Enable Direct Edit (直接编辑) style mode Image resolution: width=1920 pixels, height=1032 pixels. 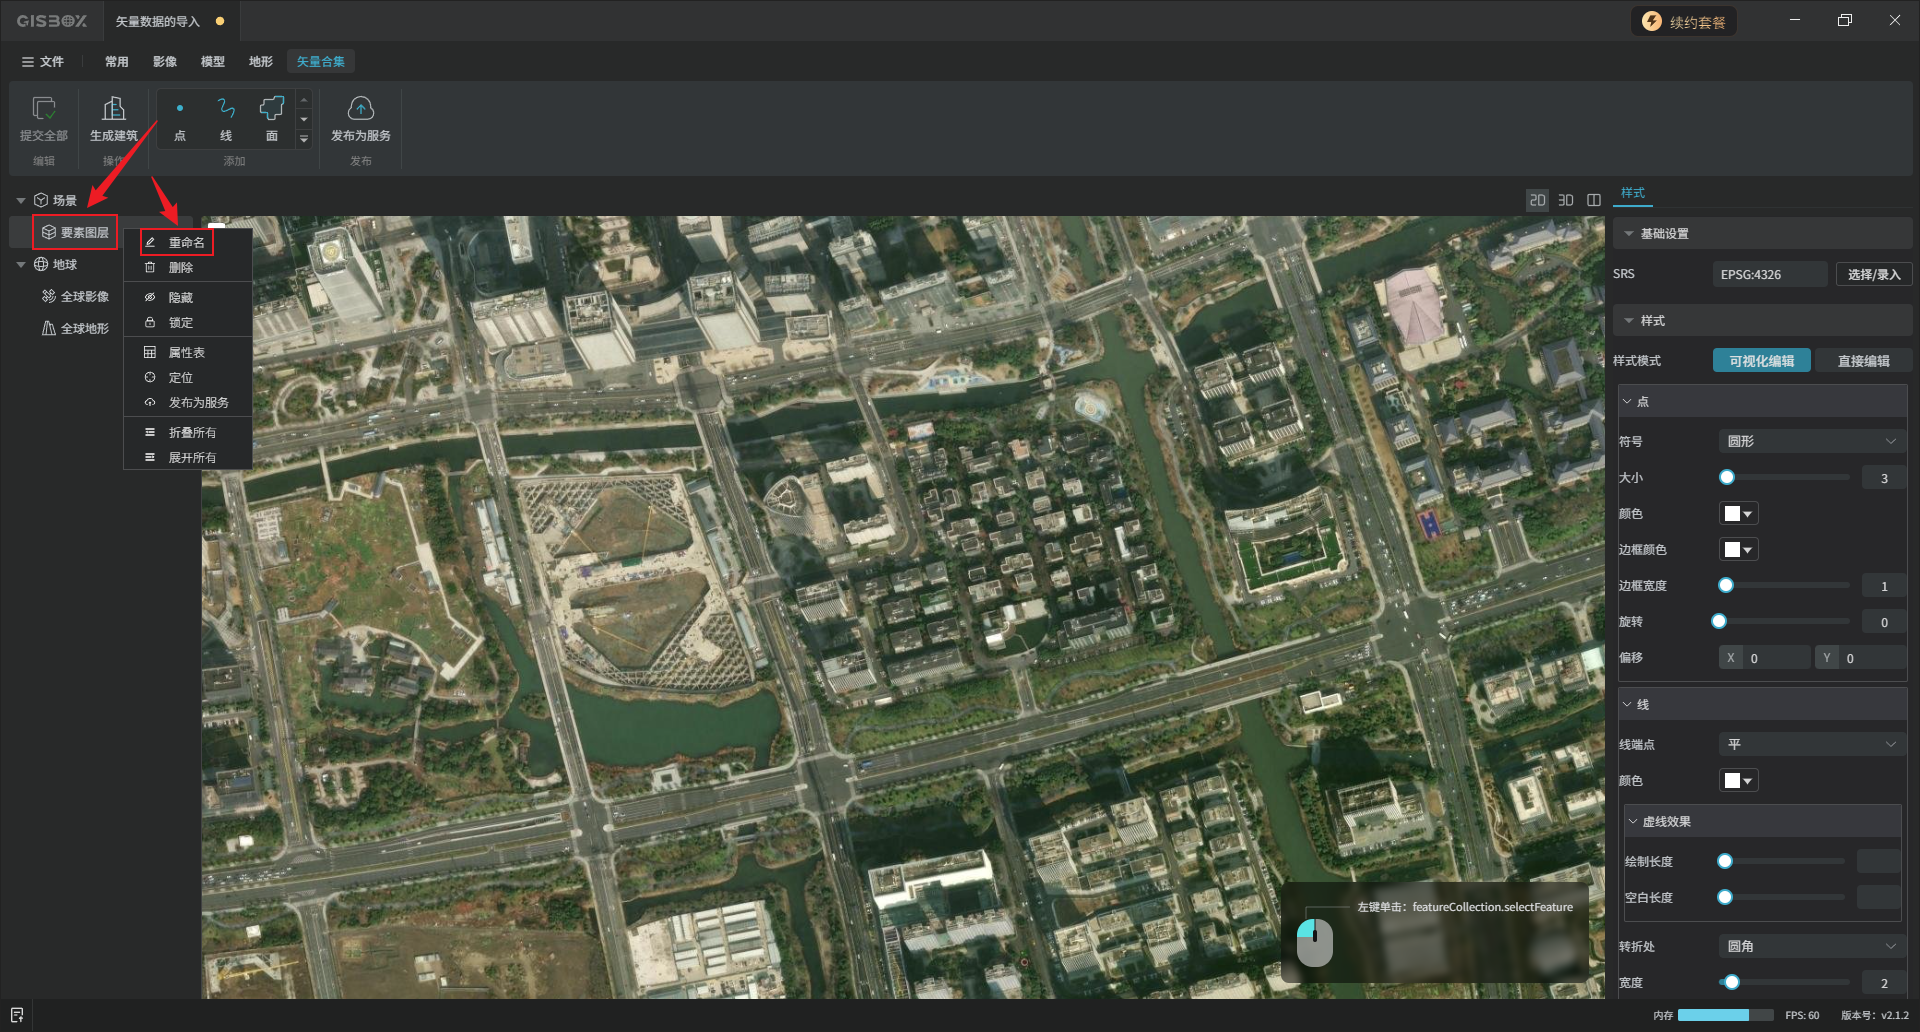point(1862,361)
